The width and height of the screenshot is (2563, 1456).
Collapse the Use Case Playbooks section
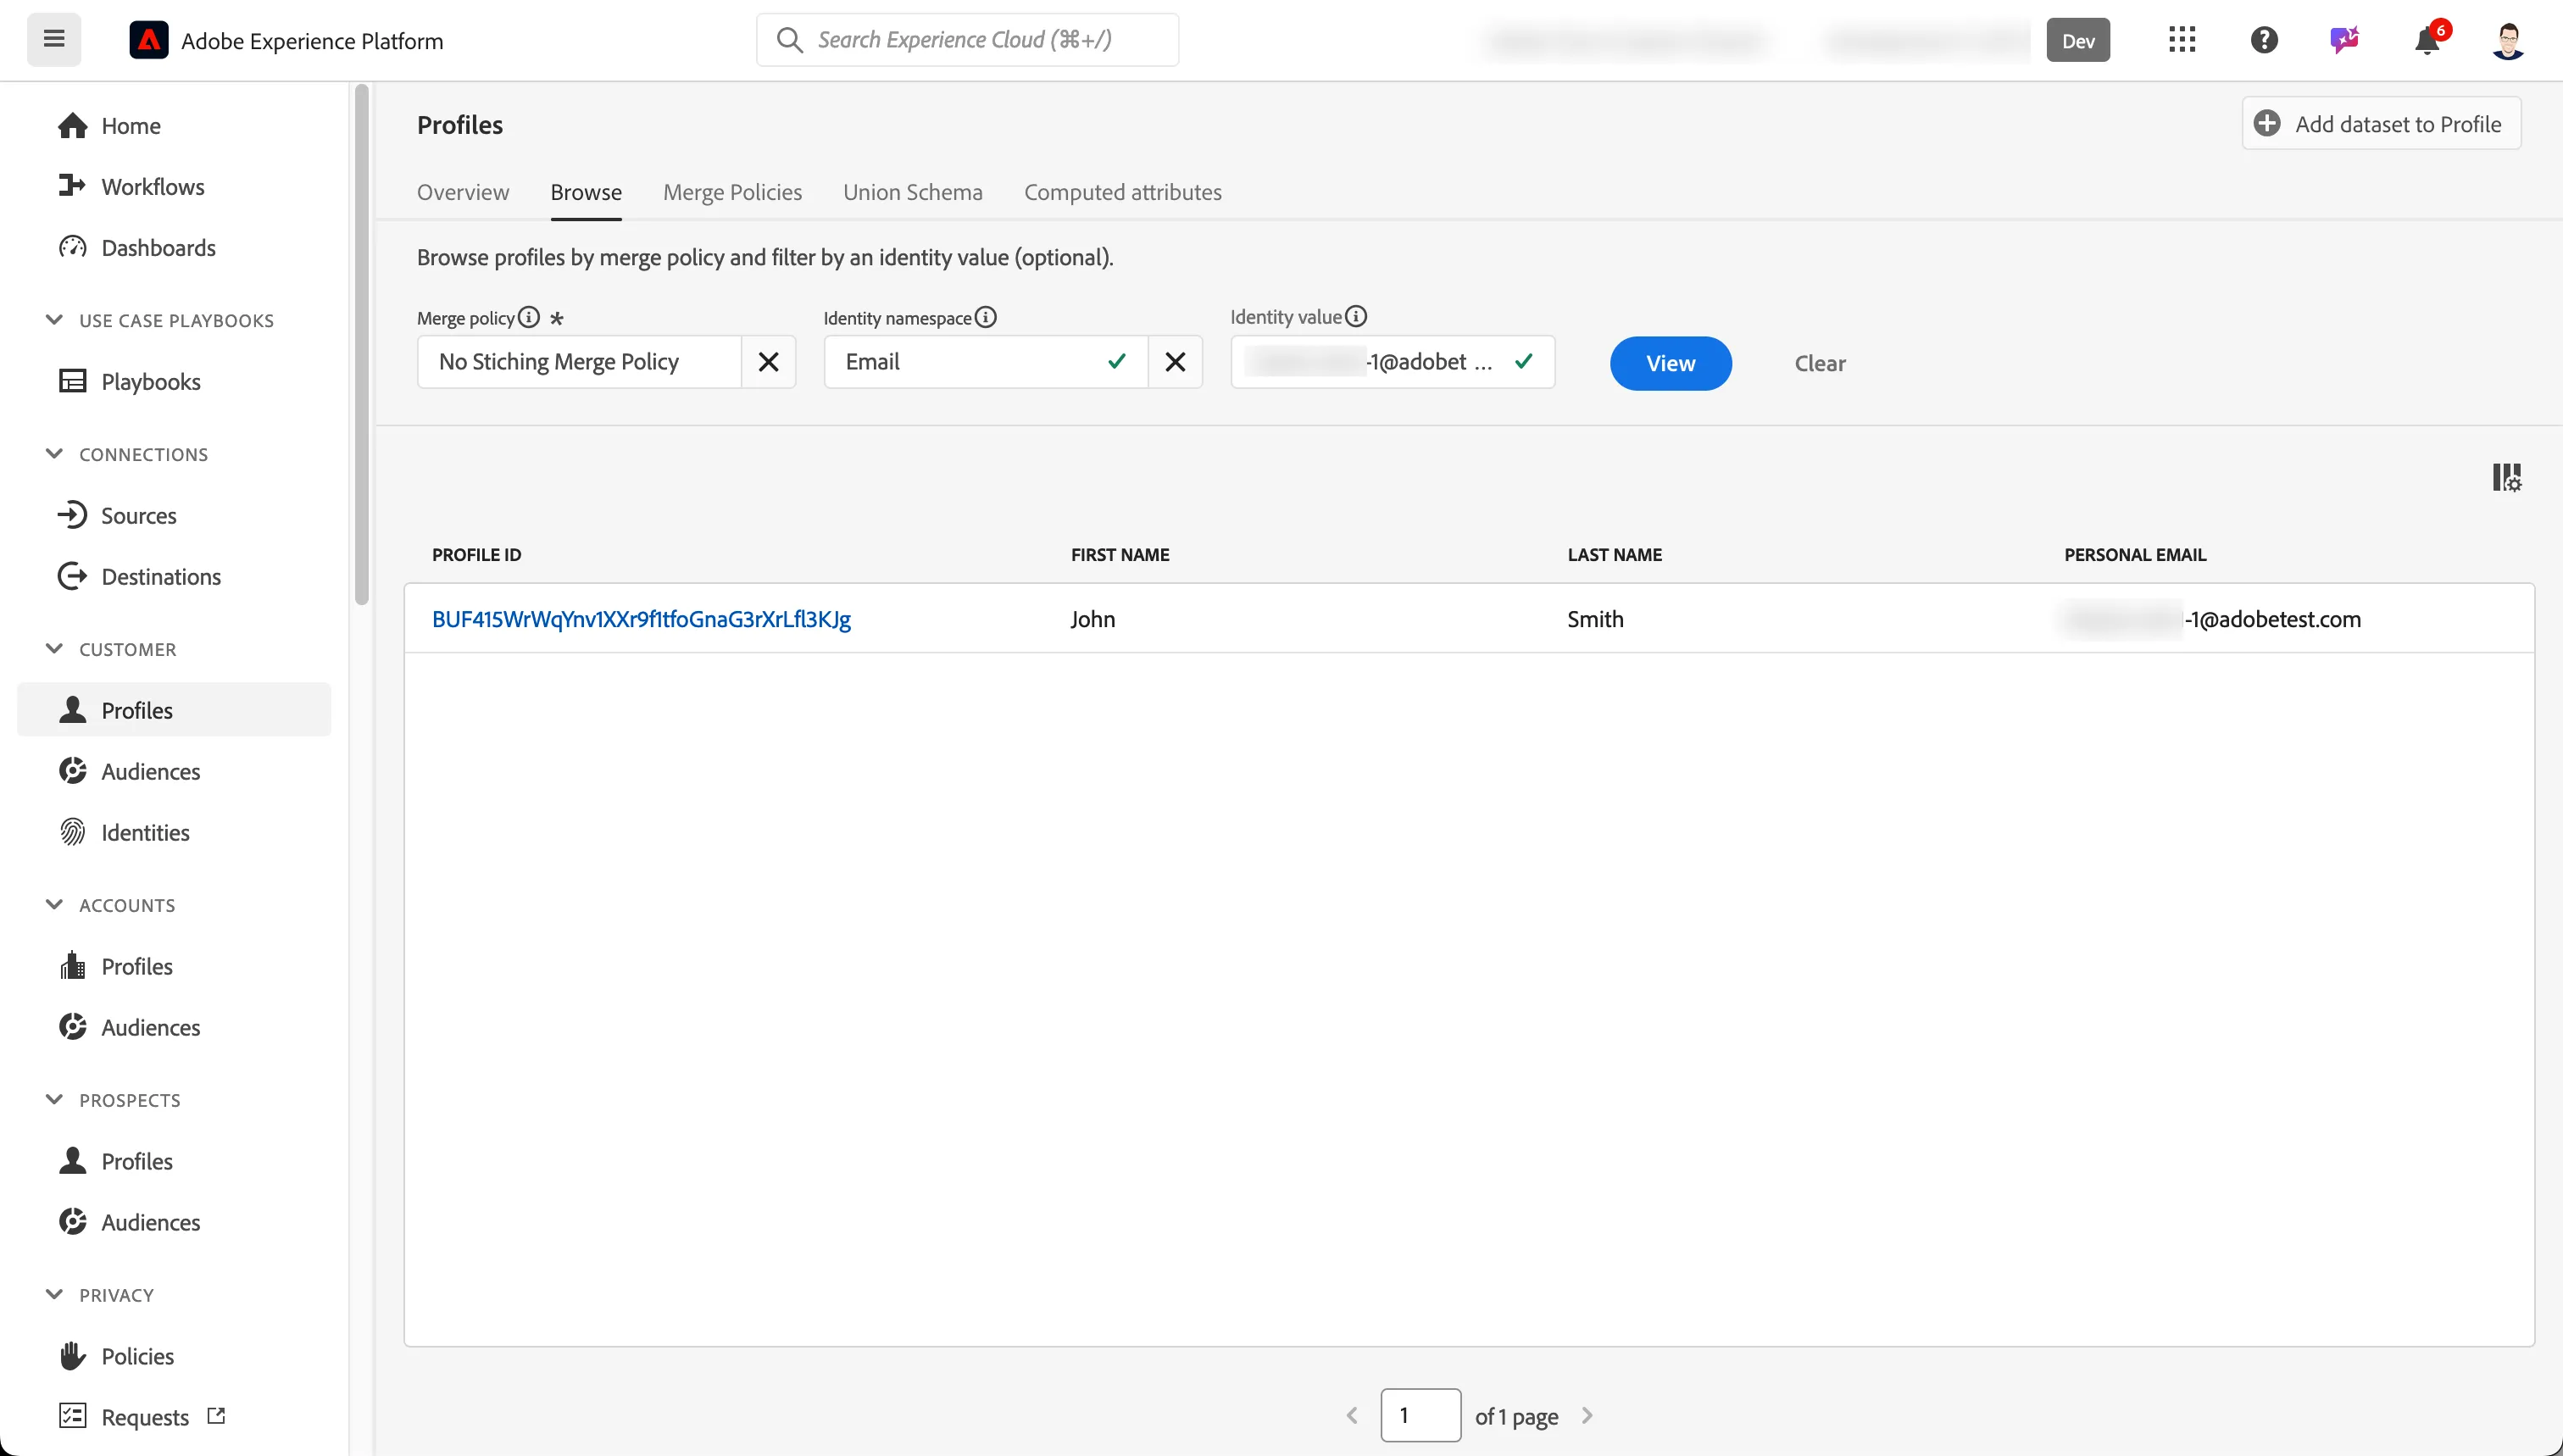54,320
